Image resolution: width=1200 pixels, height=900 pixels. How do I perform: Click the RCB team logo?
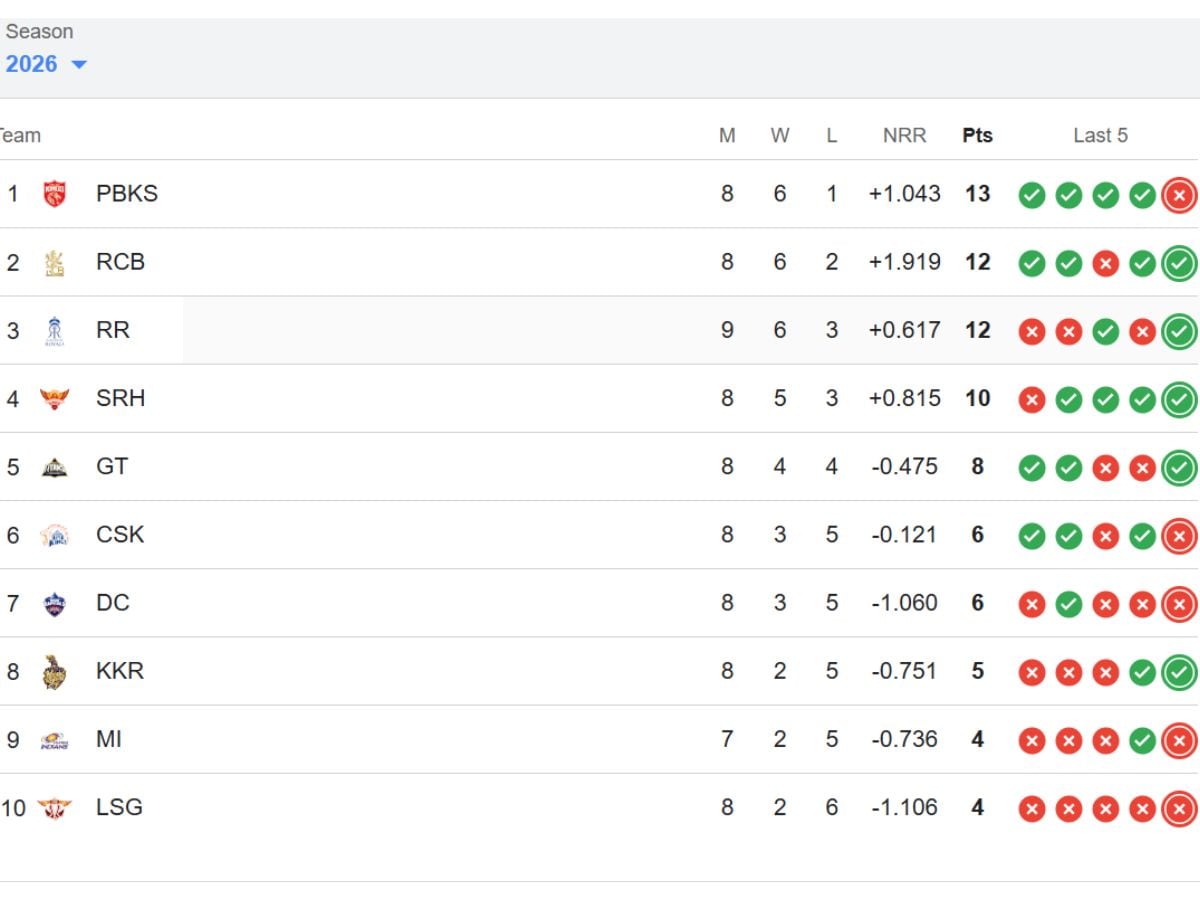[x=54, y=262]
